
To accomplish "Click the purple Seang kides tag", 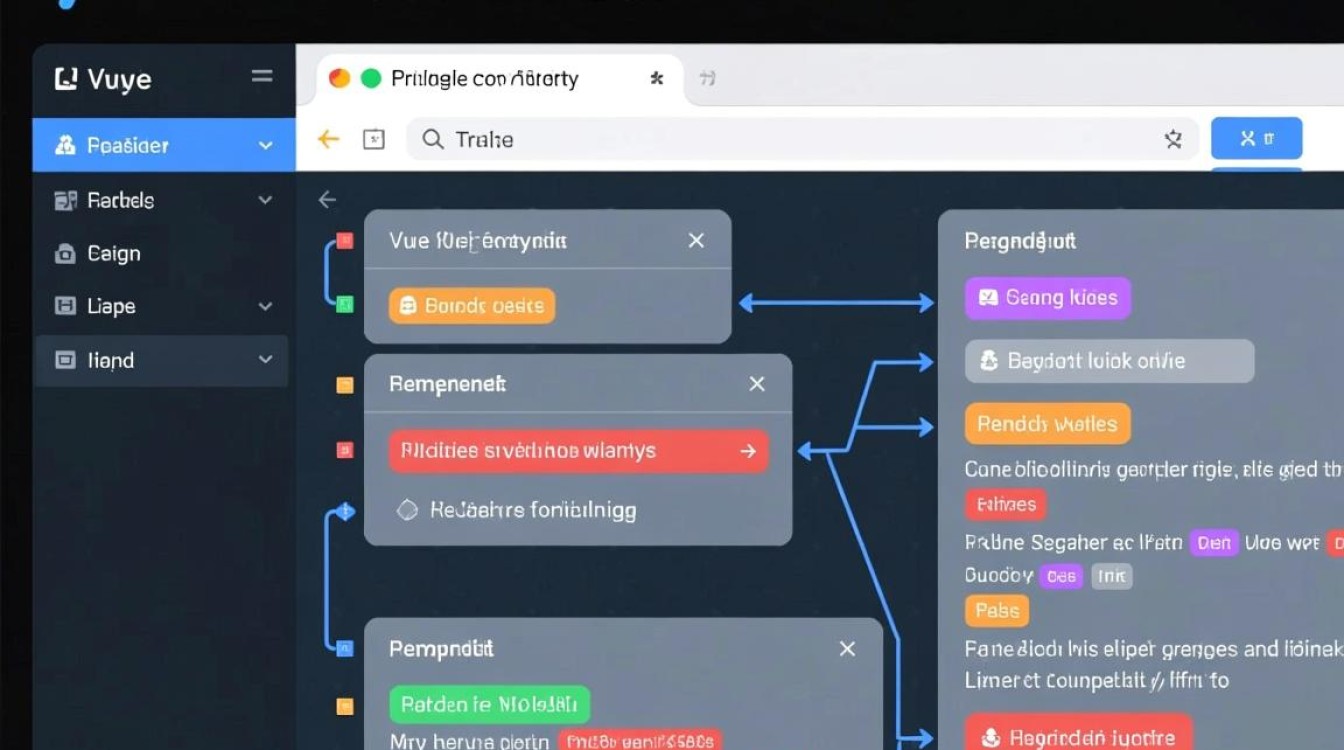I will (x=1047, y=298).
